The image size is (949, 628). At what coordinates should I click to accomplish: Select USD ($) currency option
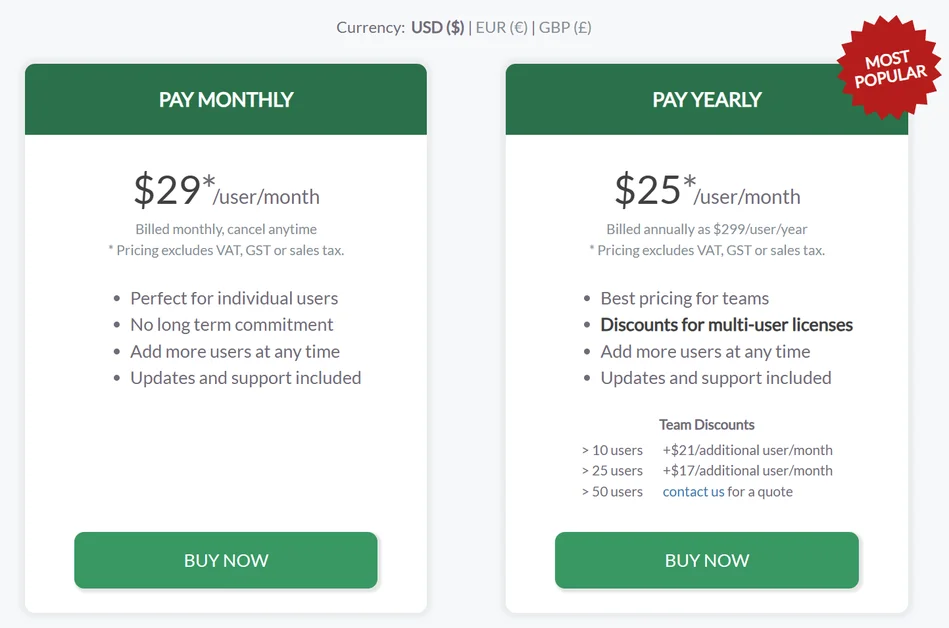(438, 27)
